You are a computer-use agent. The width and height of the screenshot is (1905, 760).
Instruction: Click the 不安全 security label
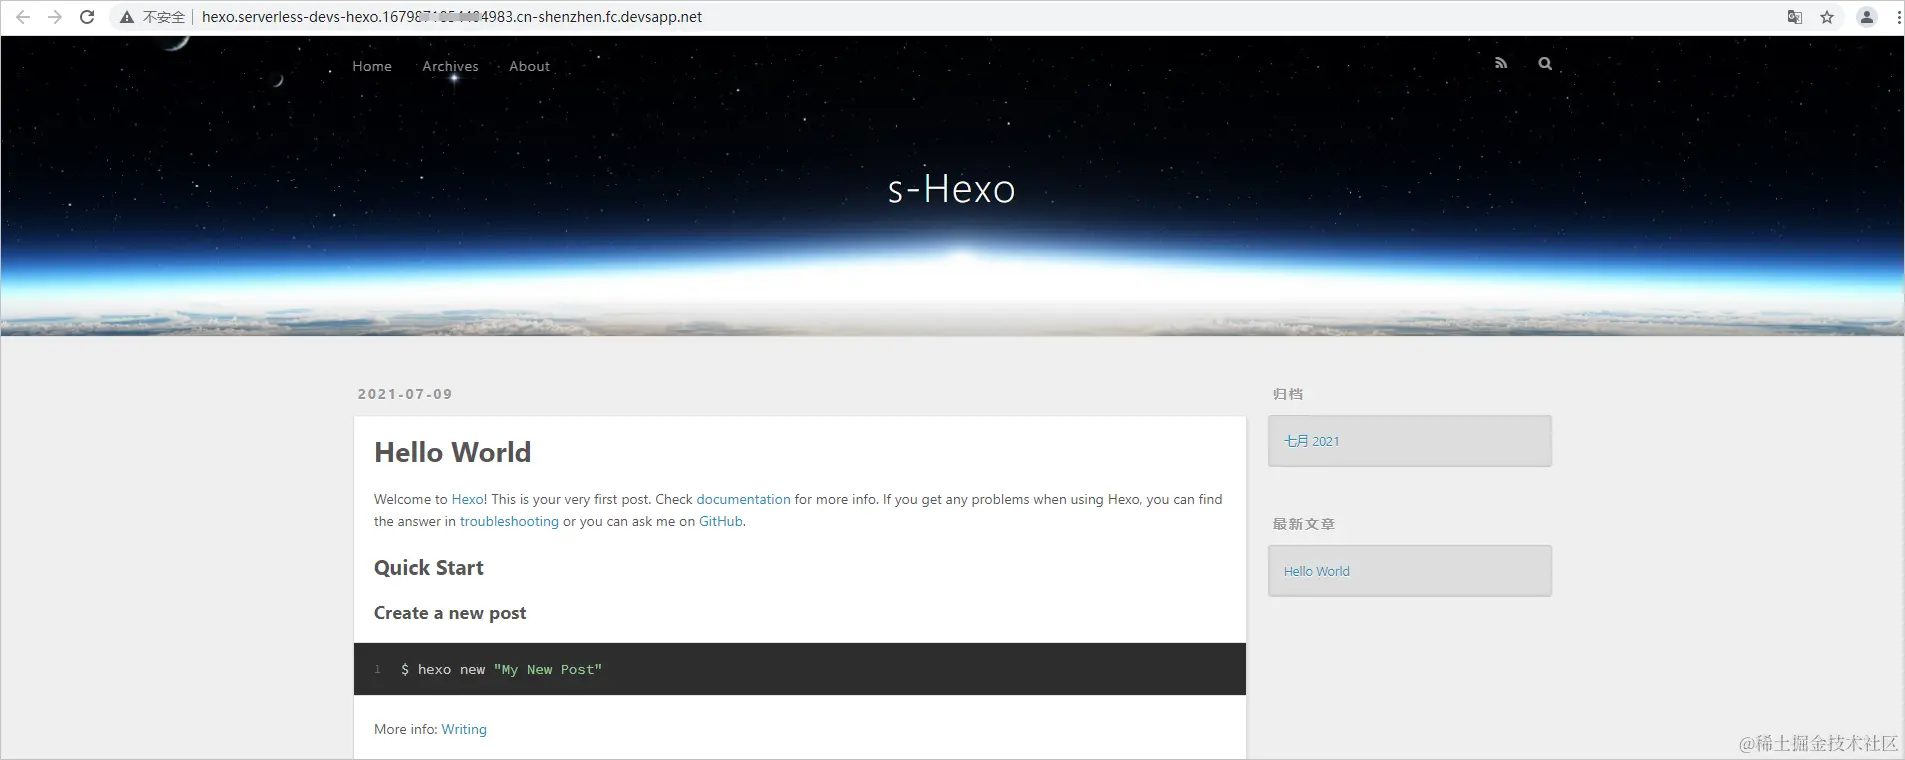point(164,17)
